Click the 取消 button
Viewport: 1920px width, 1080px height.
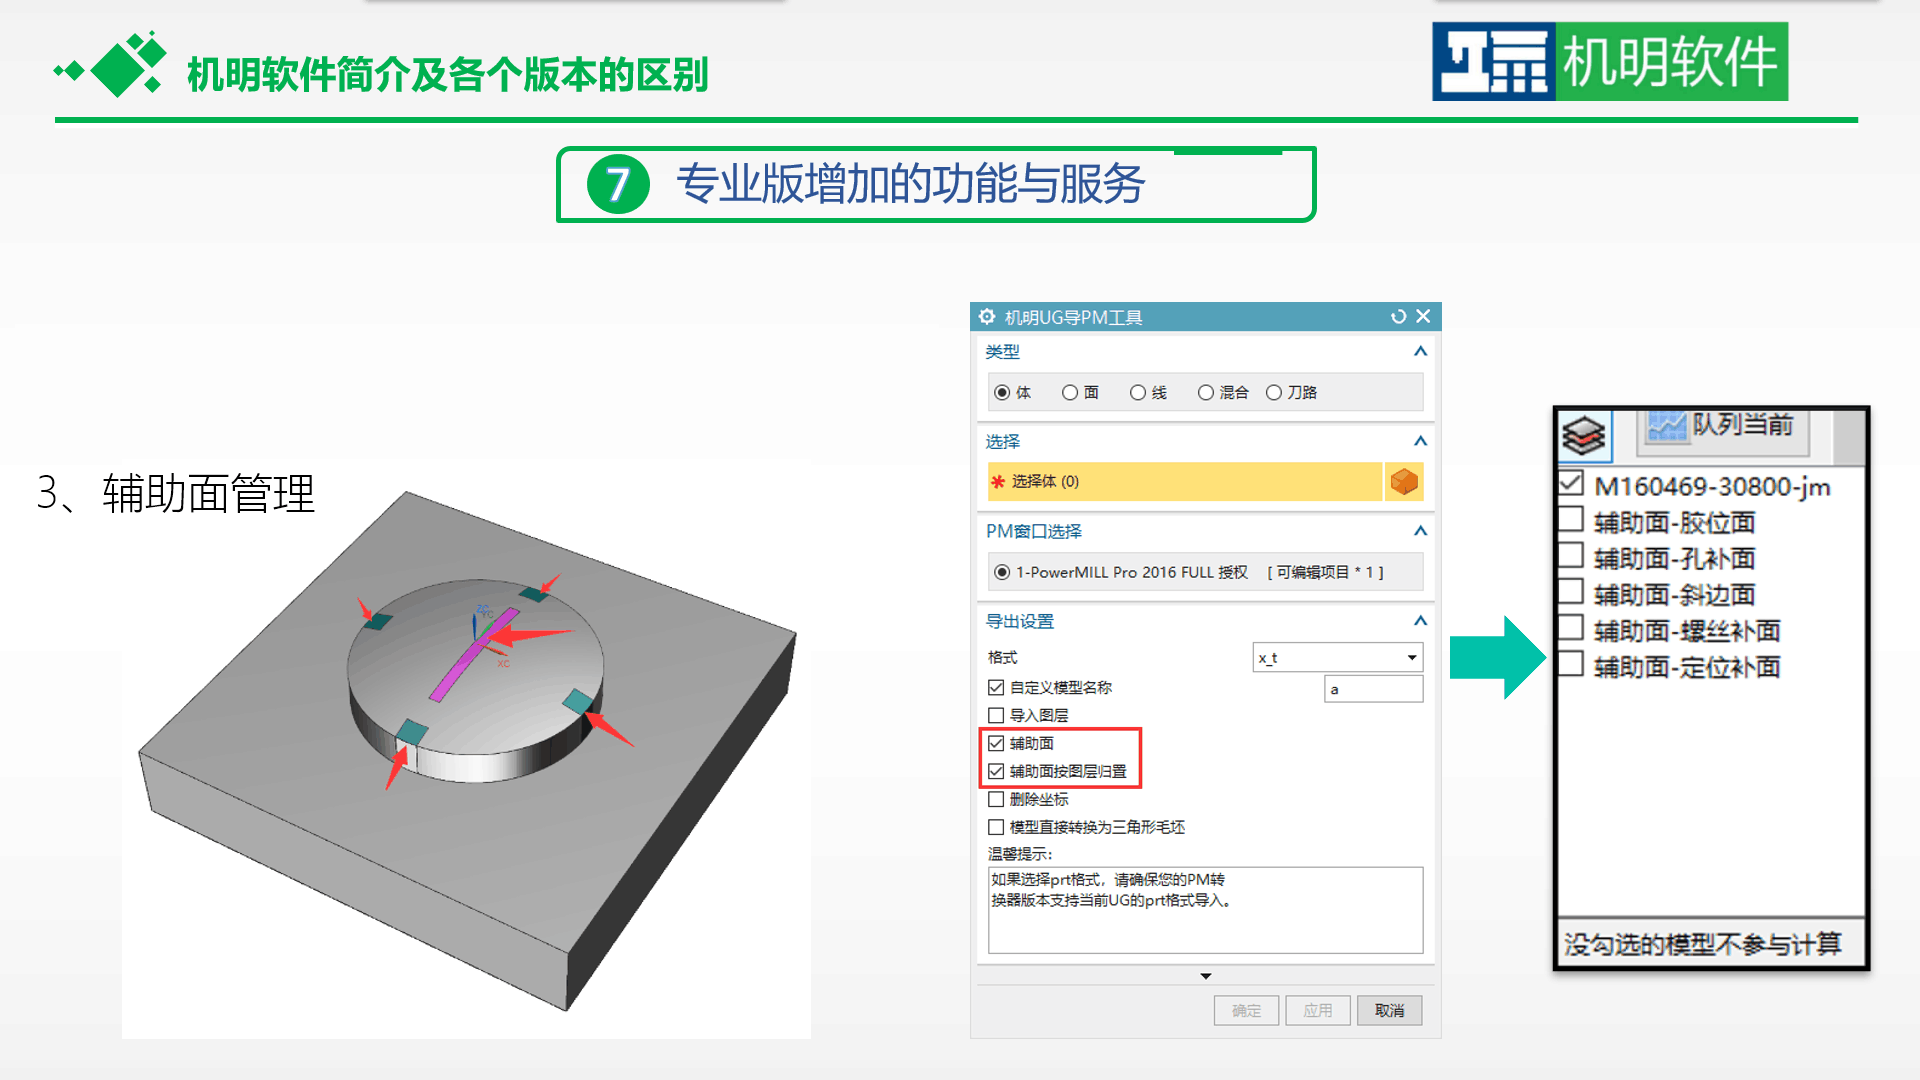click(x=1389, y=1010)
